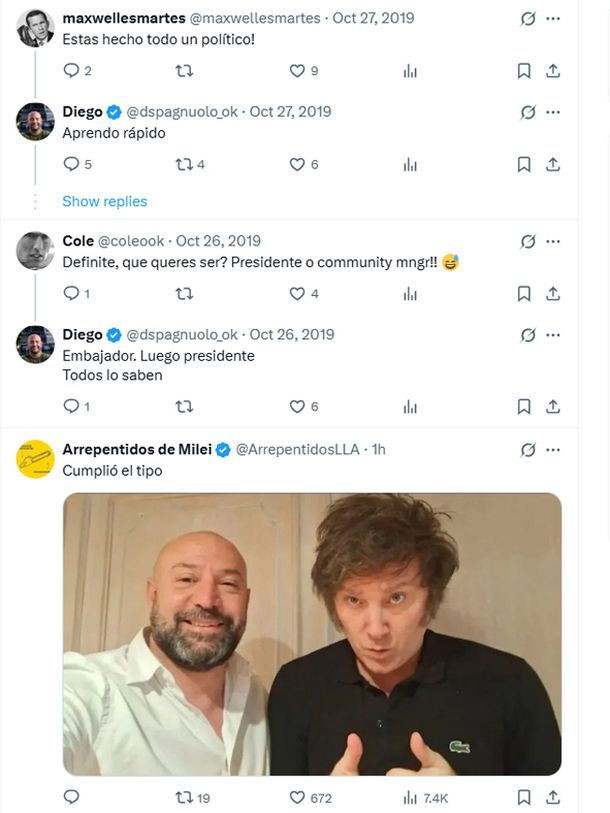Open the photo of two men
Image resolution: width=610 pixels, height=813 pixels.
coord(312,634)
